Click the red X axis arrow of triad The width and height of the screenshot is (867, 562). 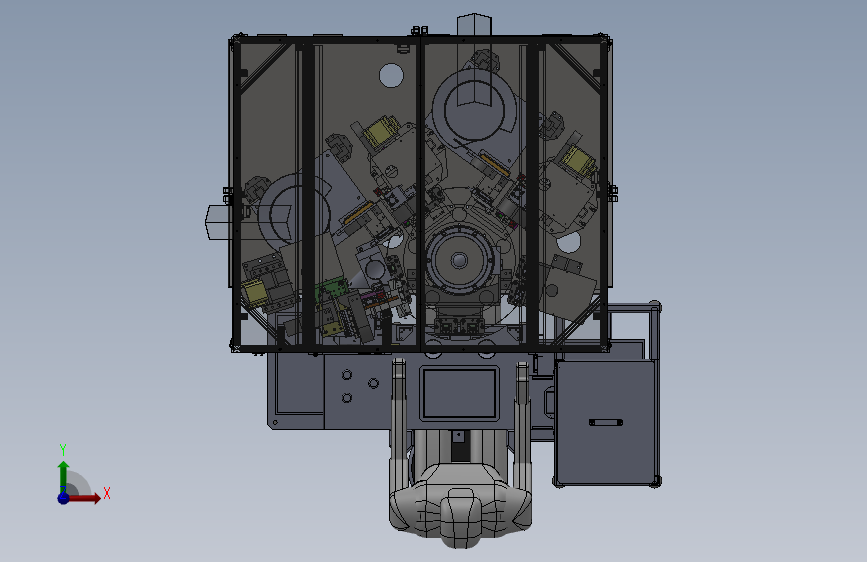[x=84, y=498]
